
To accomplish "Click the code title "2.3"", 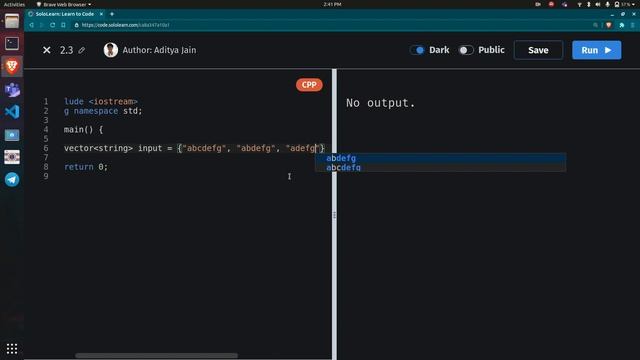I will 67,50.
